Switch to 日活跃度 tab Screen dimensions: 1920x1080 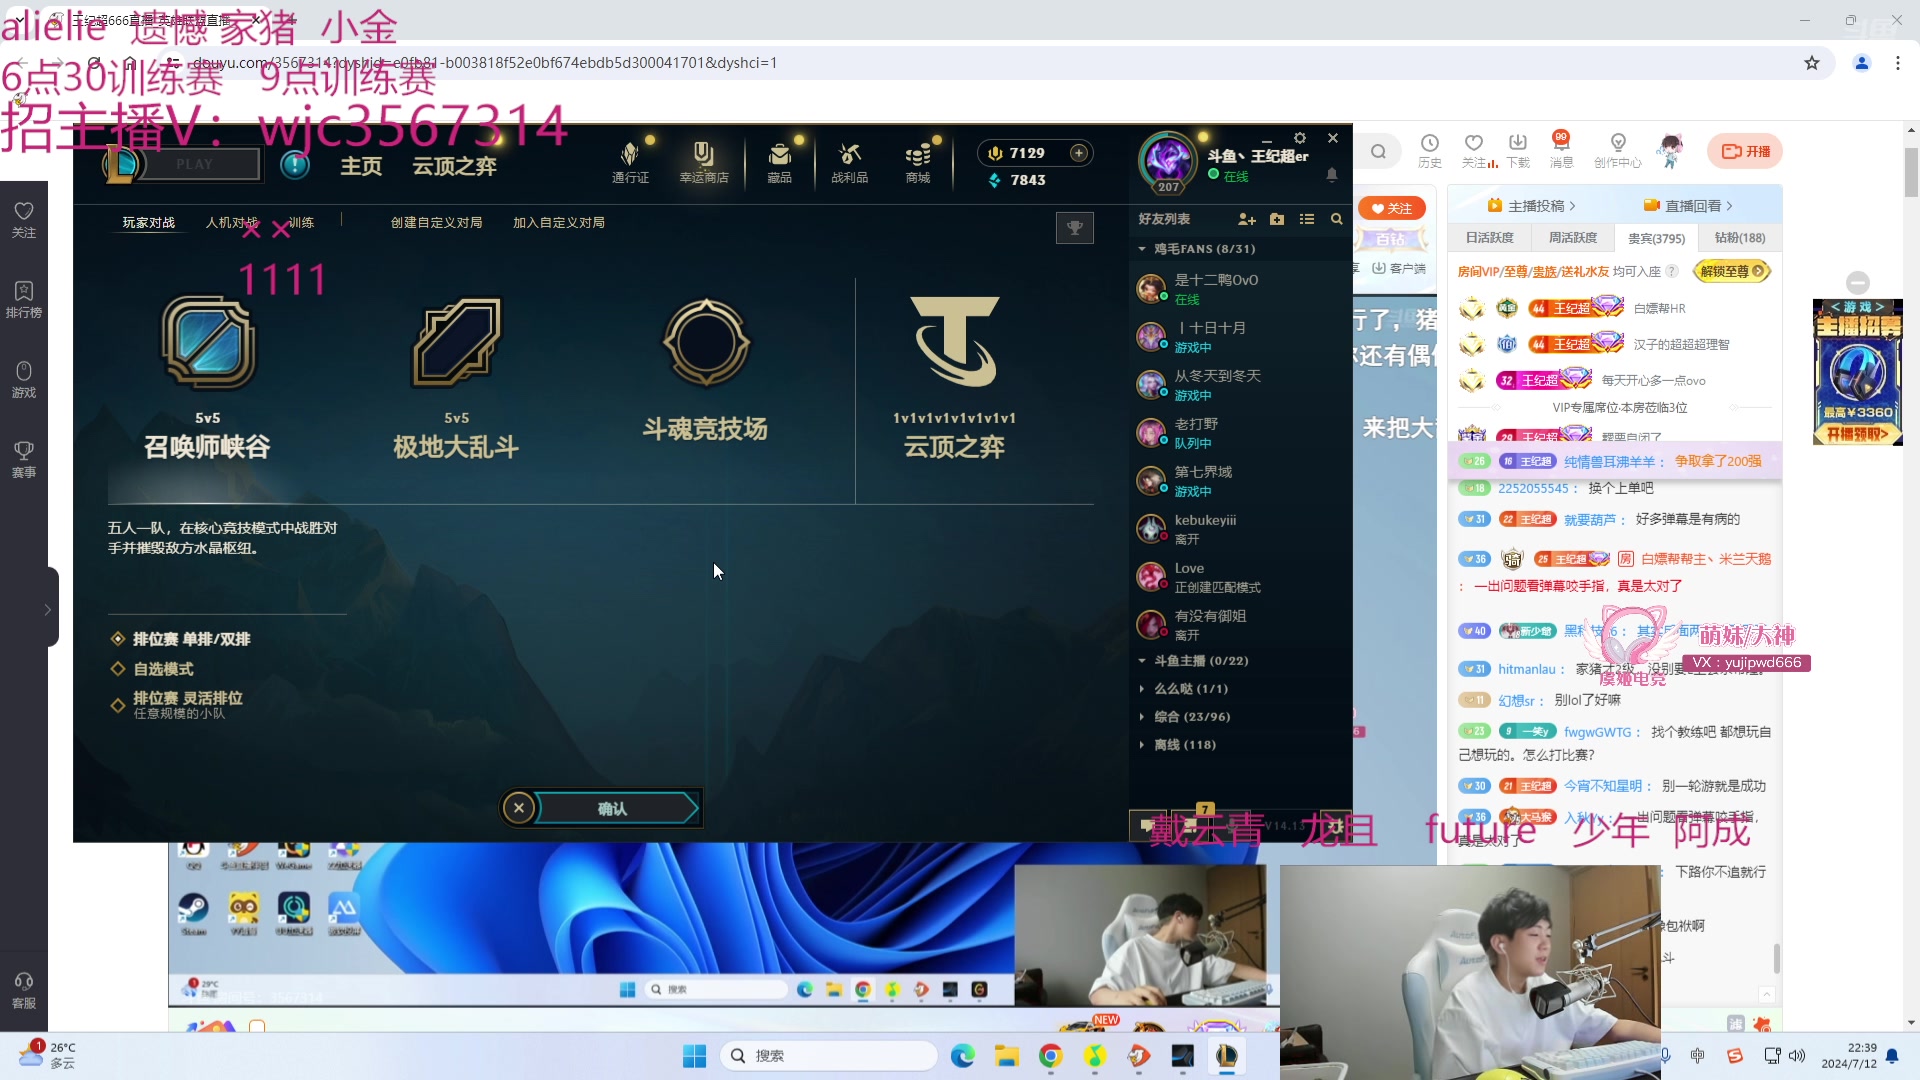pos(1490,238)
